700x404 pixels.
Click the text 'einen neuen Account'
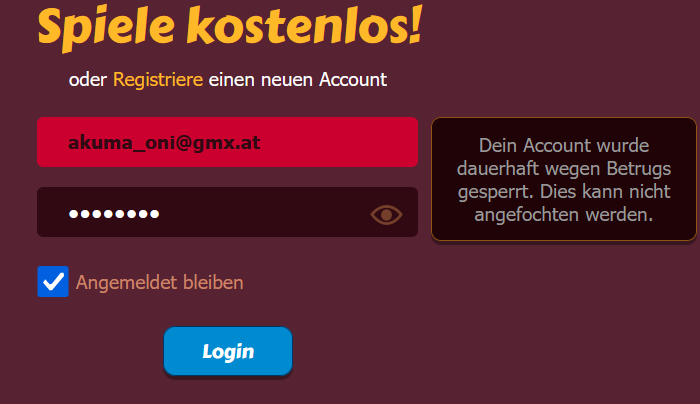pyautogui.click(x=298, y=79)
